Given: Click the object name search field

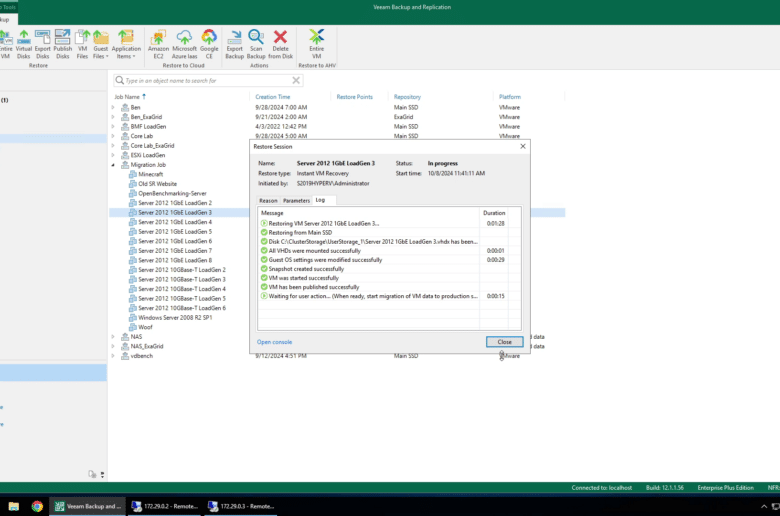Looking at the screenshot, I should (x=207, y=81).
